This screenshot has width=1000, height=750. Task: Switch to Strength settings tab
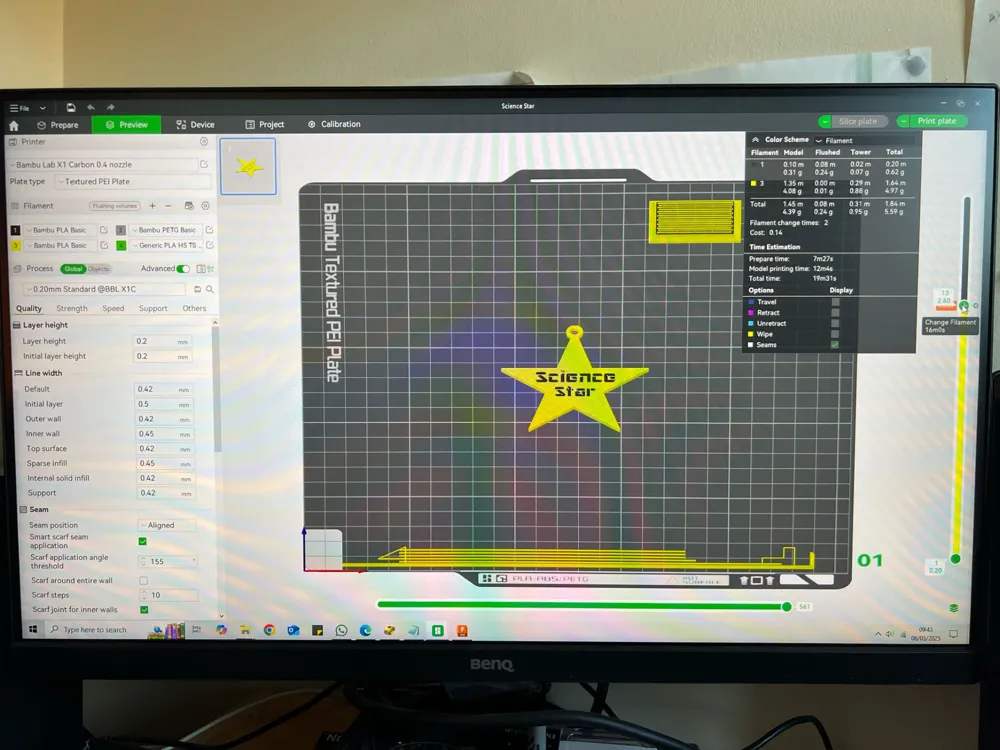tap(71, 309)
